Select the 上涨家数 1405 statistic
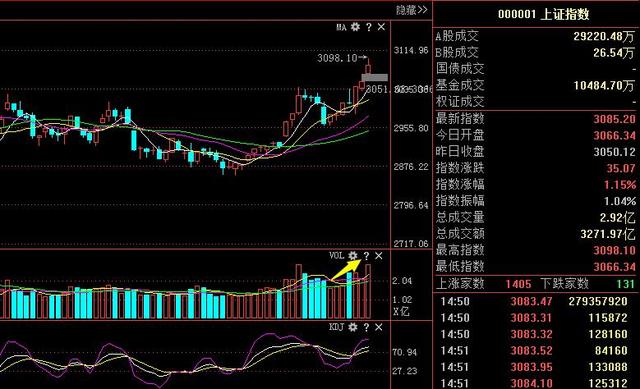Viewport: 640px width, 389px height. click(483, 283)
